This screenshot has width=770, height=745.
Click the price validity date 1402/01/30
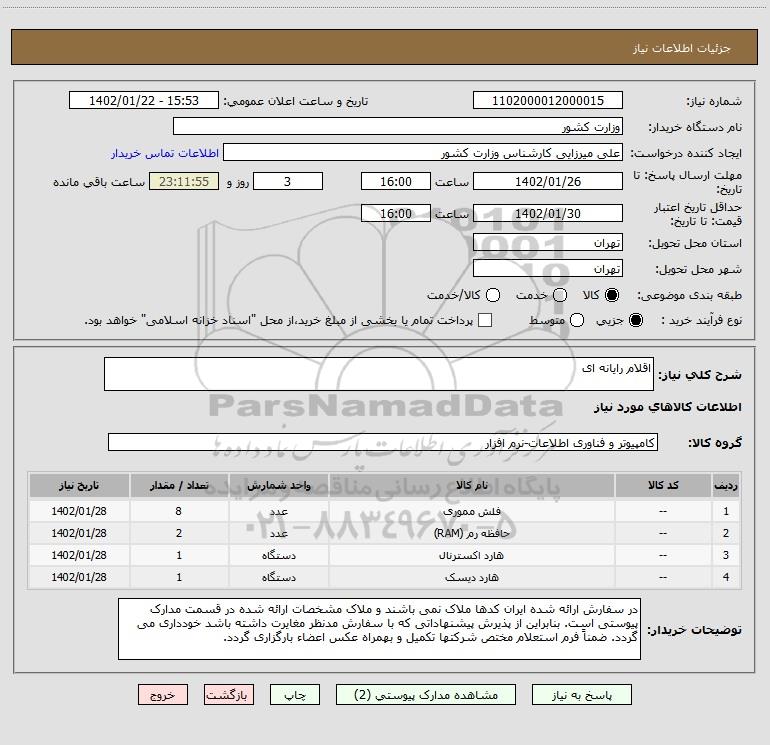[x=548, y=213]
